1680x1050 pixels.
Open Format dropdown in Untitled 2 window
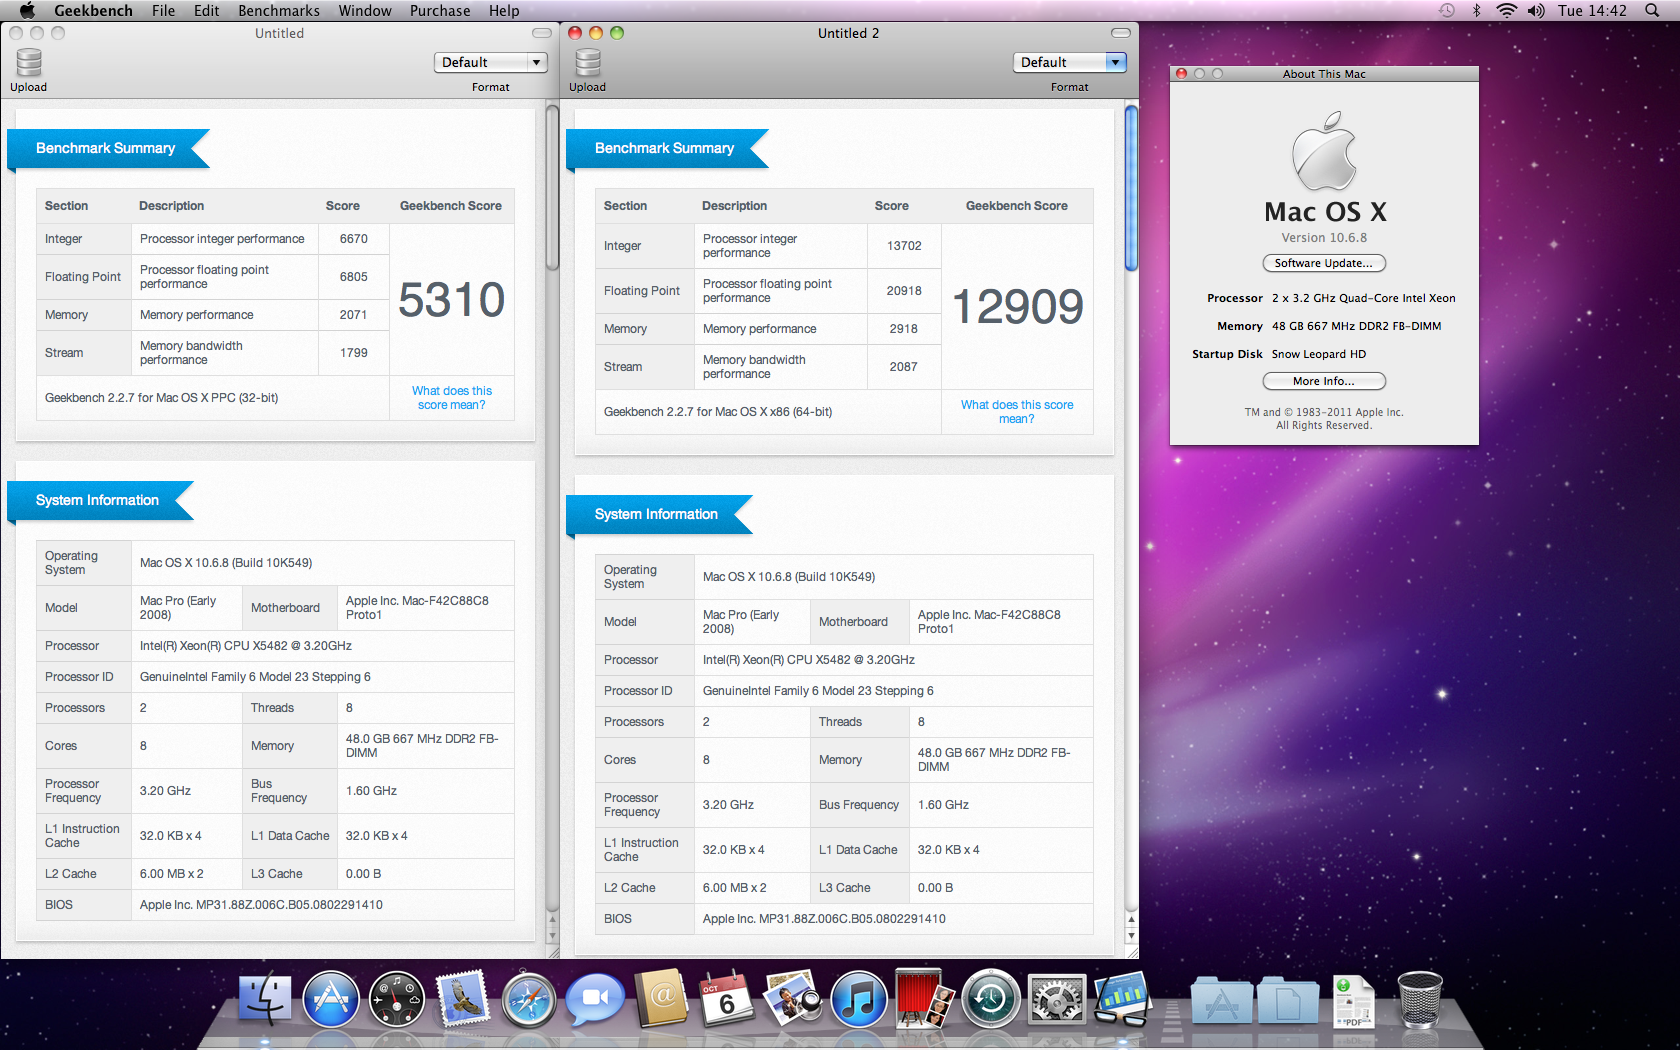click(1070, 62)
